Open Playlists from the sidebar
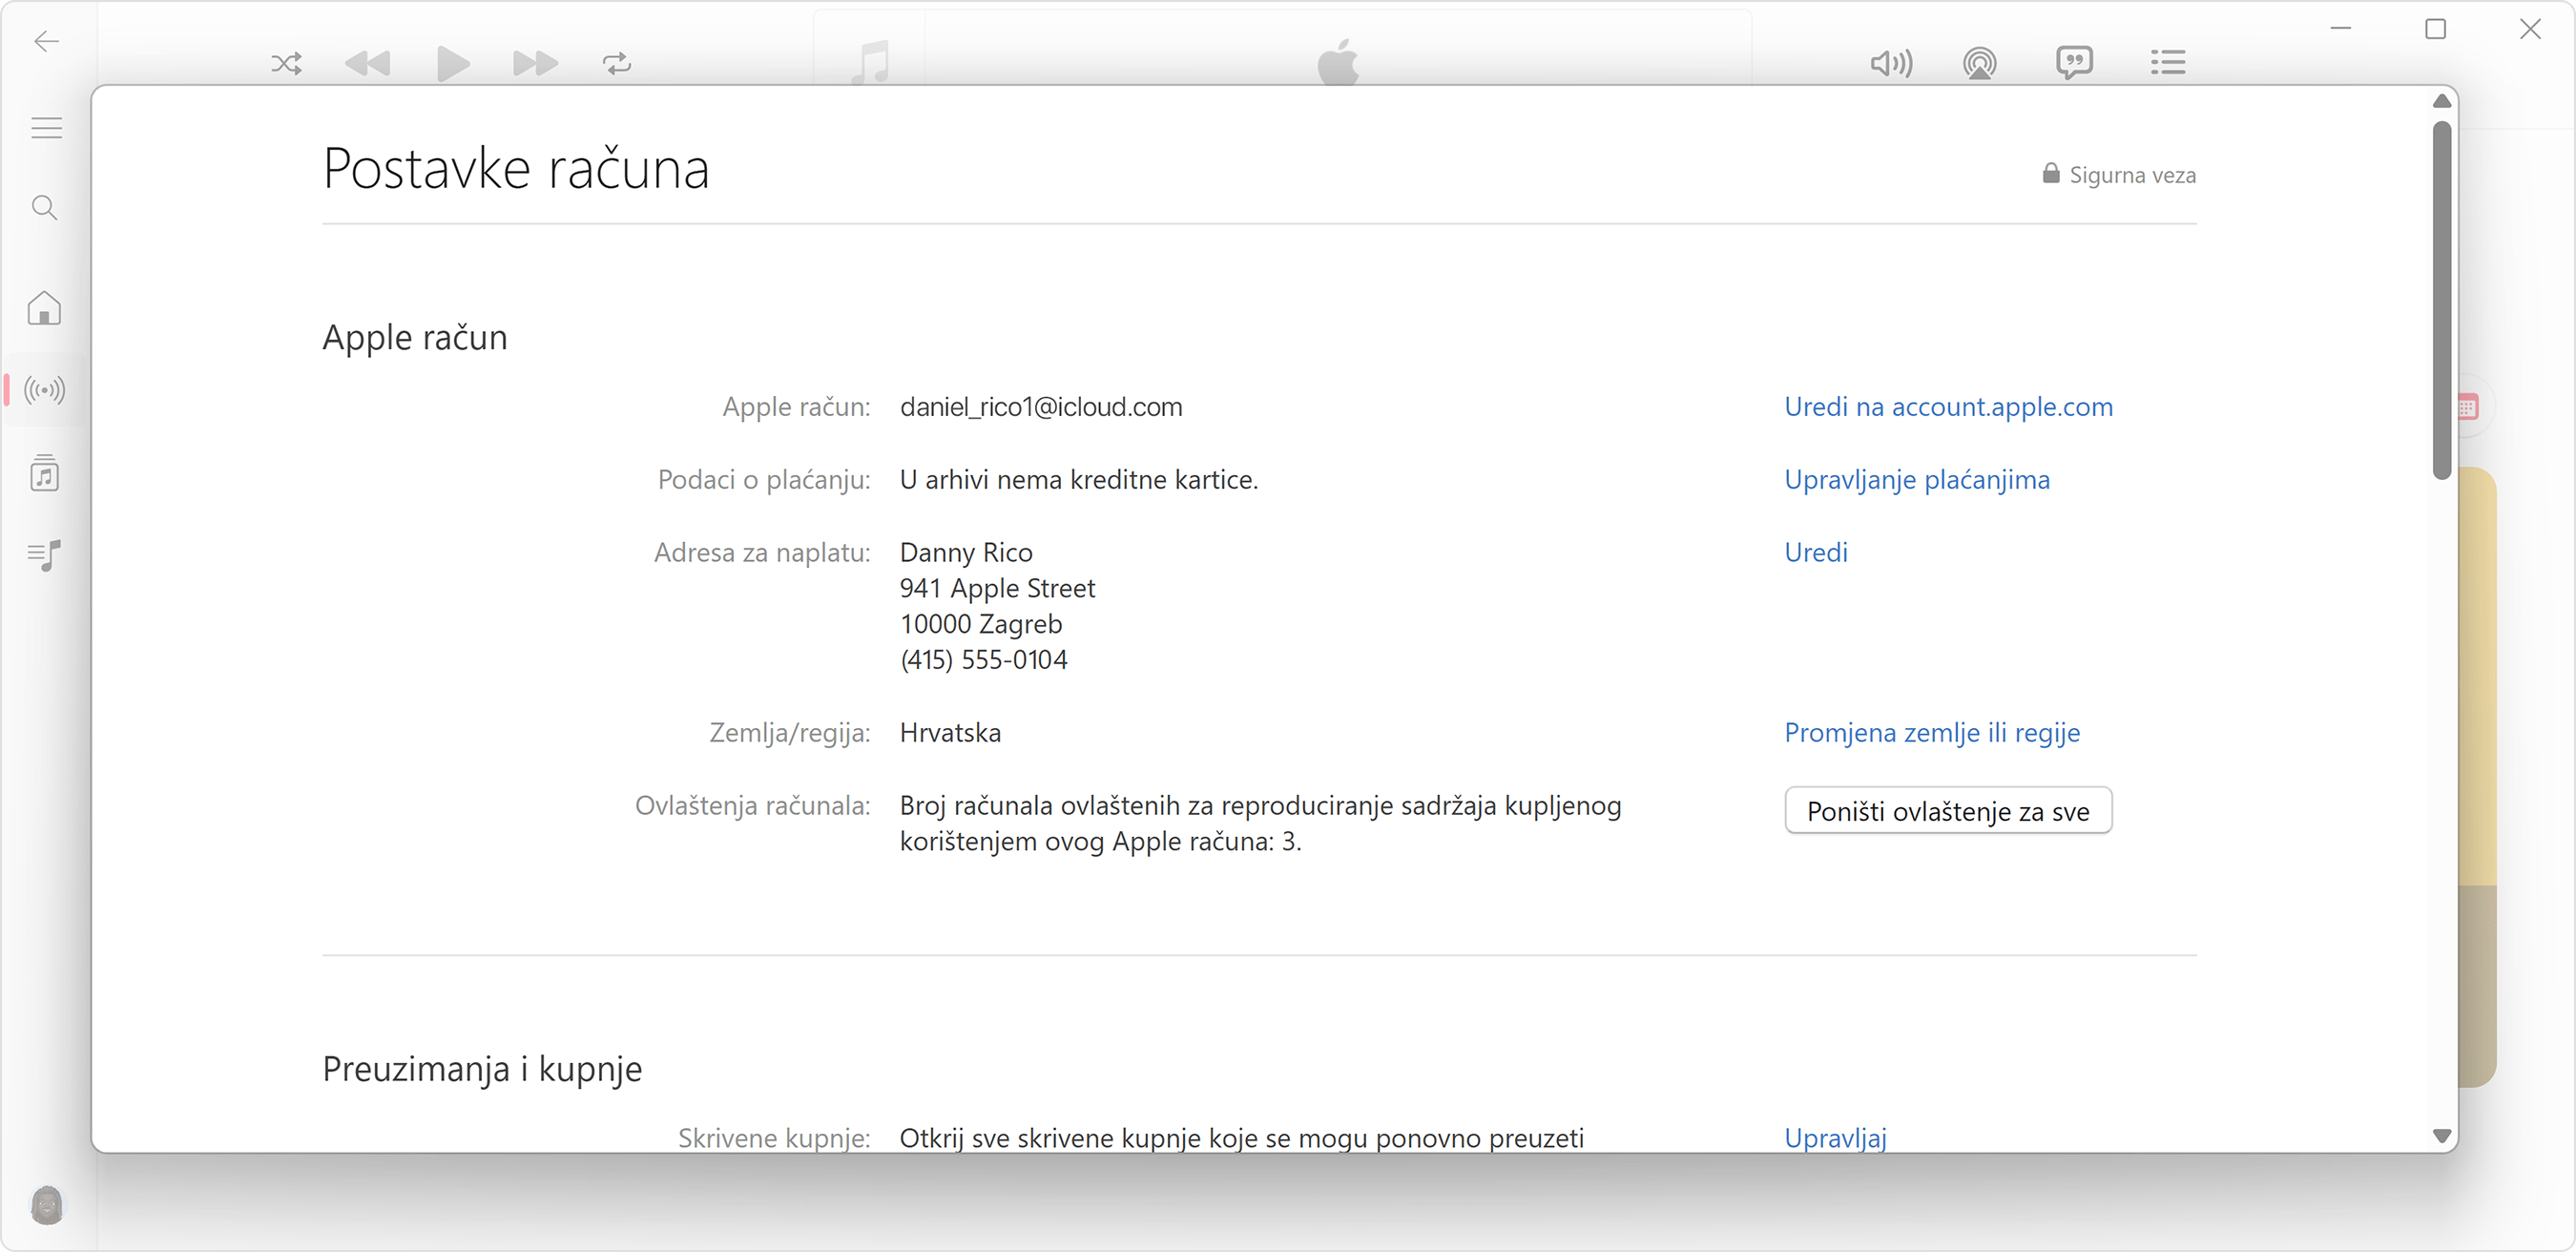The image size is (2576, 1252). click(x=44, y=555)
